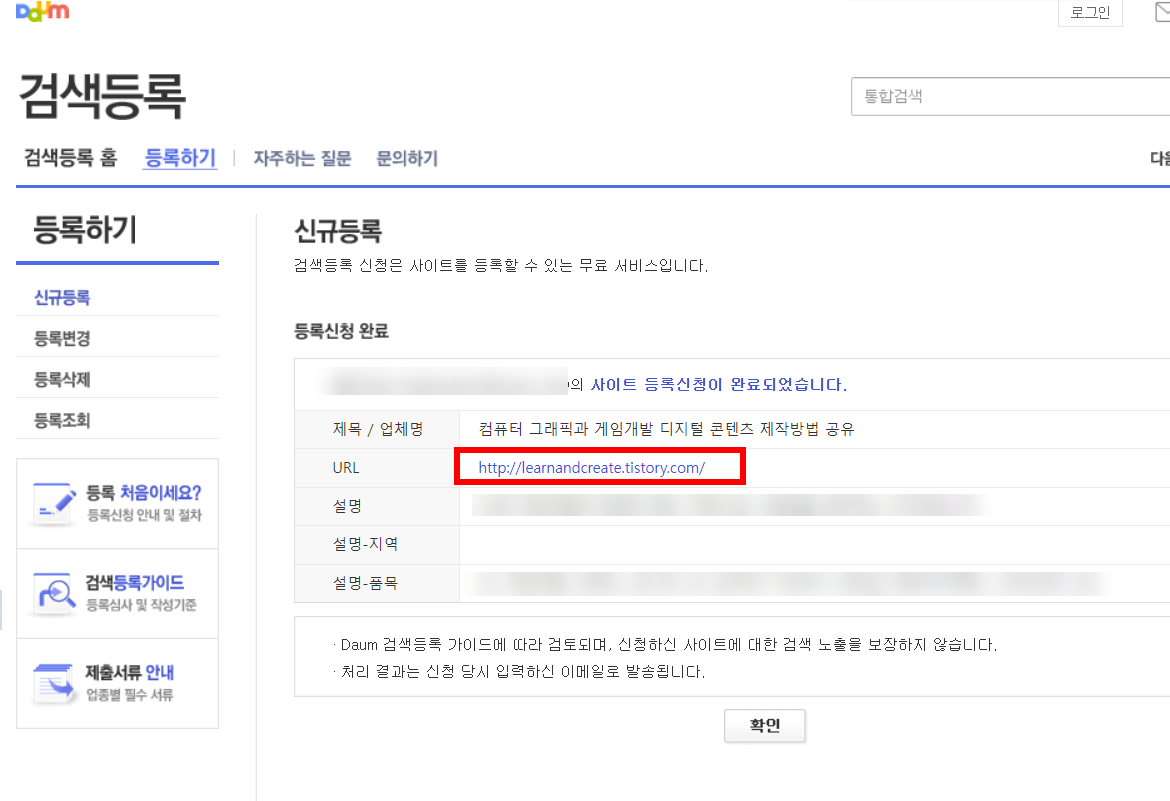This screenshot has height=801, width=1170.
Task: Click the 등록신청 완료 heading
Action: coord(341,331)
